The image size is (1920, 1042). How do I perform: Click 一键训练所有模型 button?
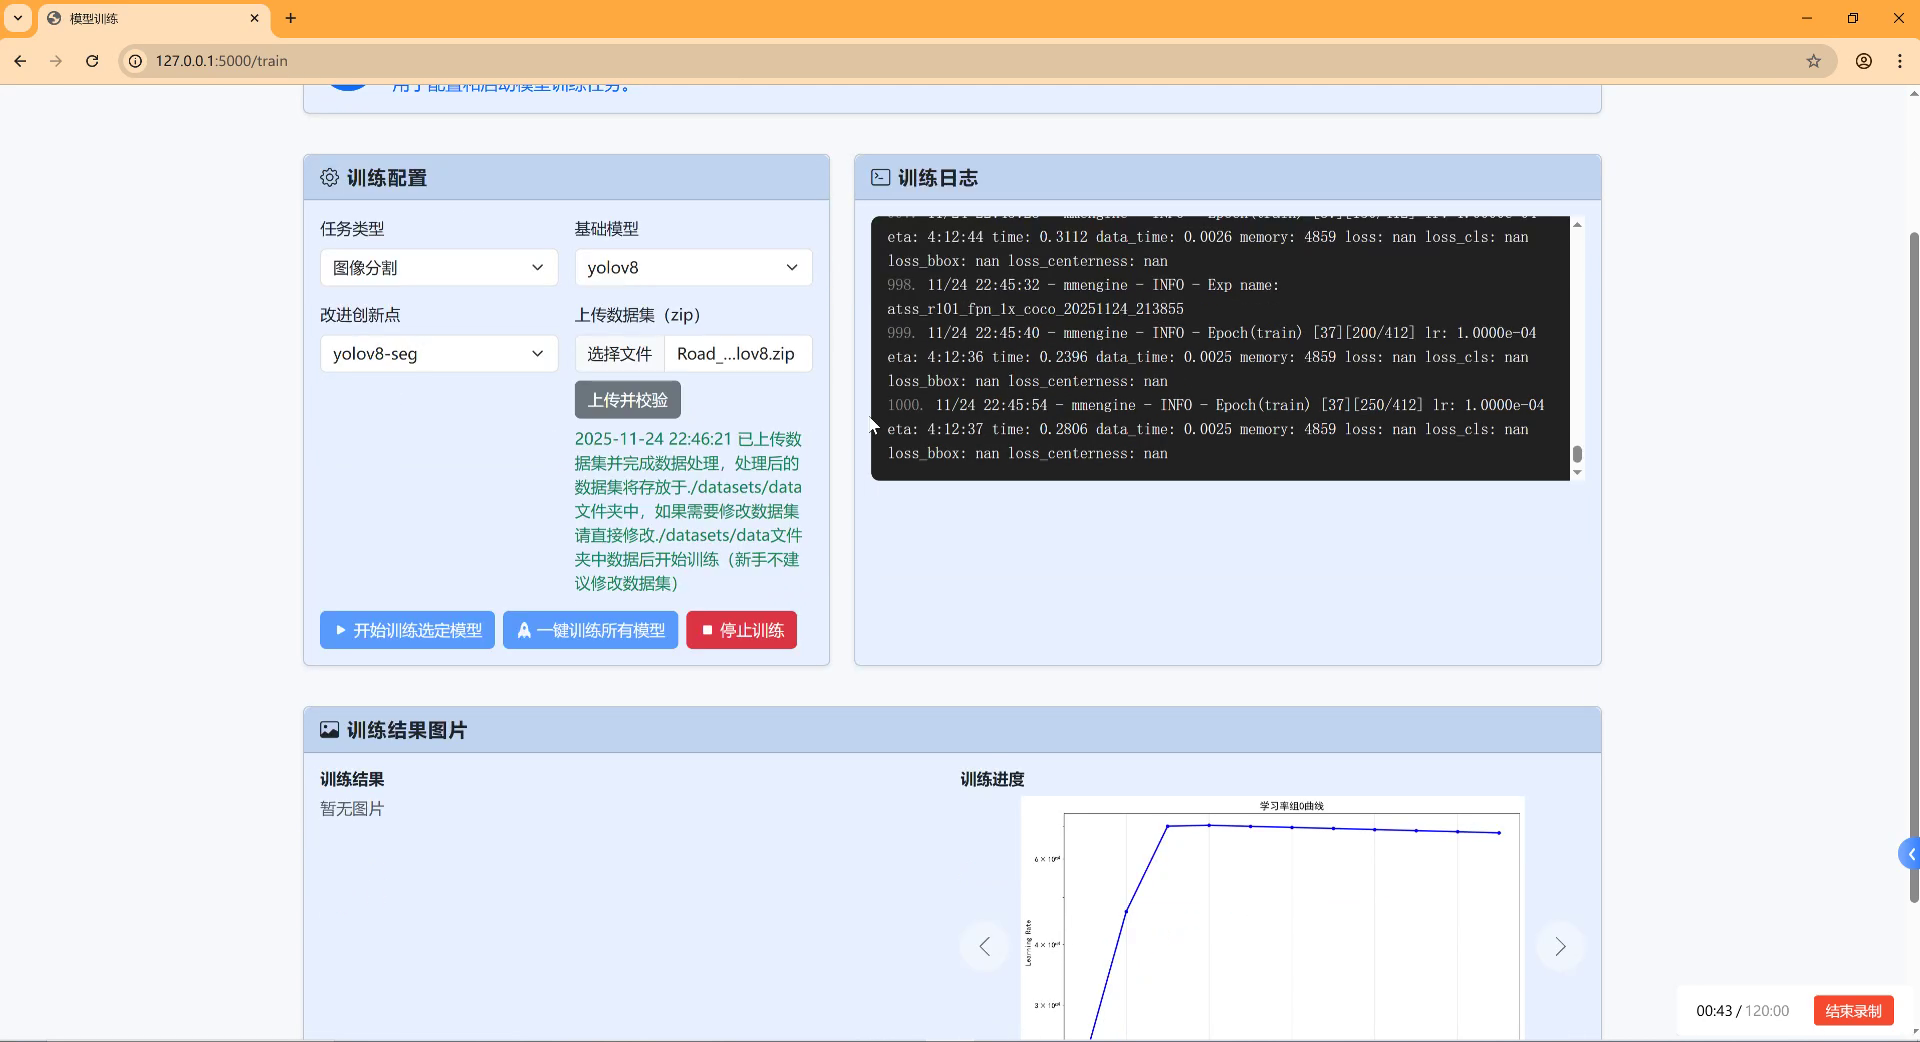coord(590,630)
